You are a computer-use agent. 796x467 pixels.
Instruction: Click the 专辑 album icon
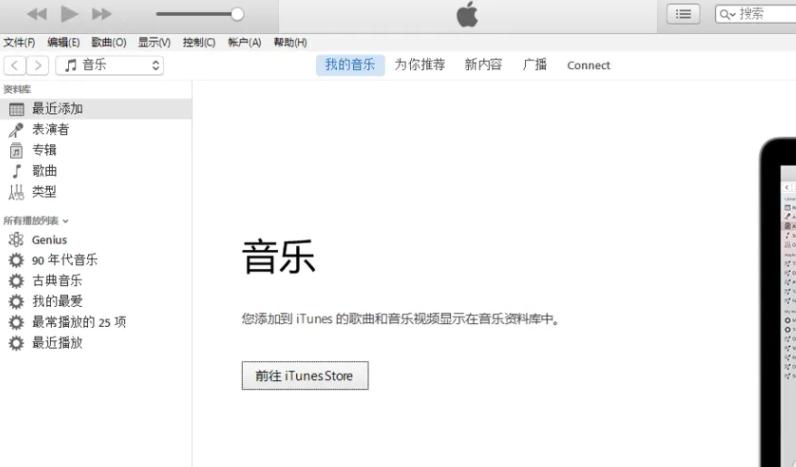pos(16,151)
